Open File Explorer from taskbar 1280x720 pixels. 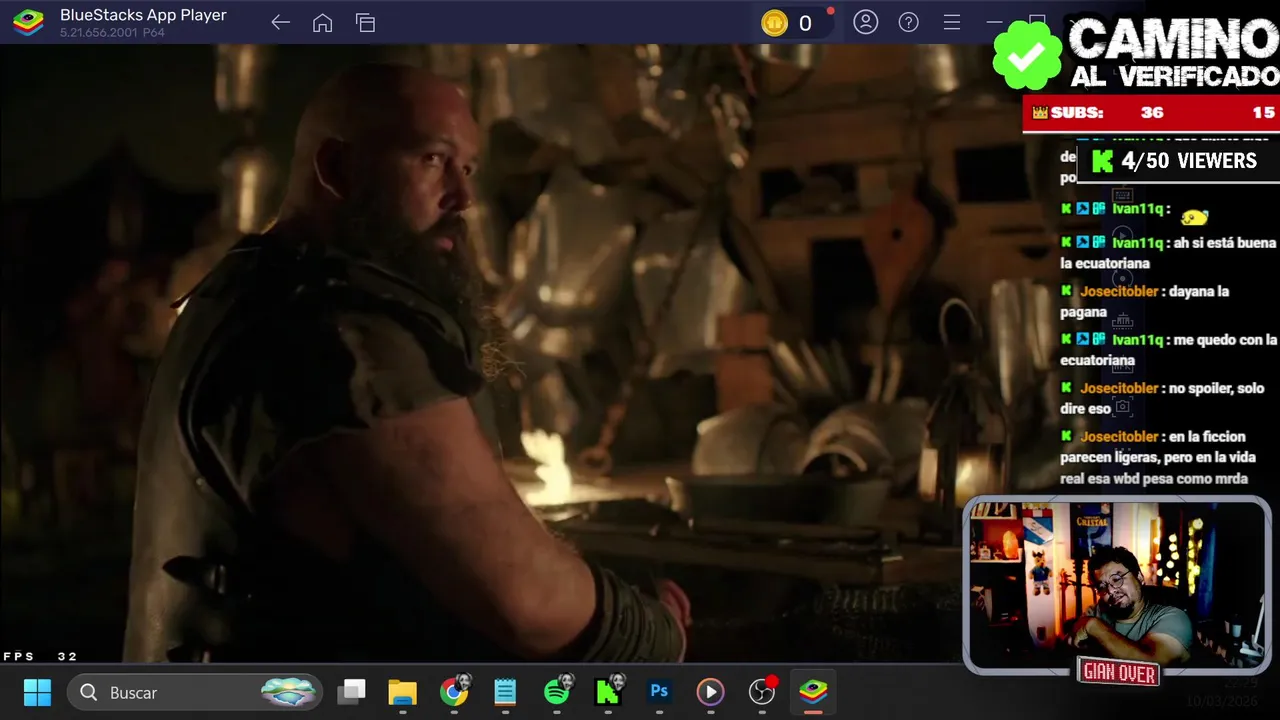tap(402, 692)
